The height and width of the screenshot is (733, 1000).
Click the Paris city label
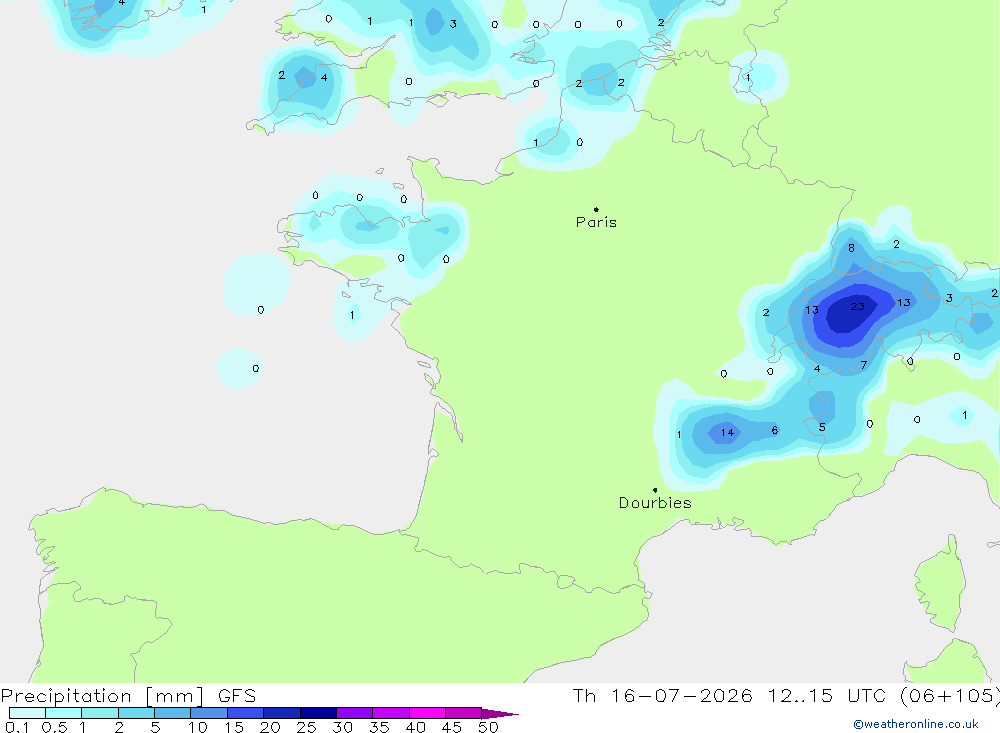click(x=596, y=222)
